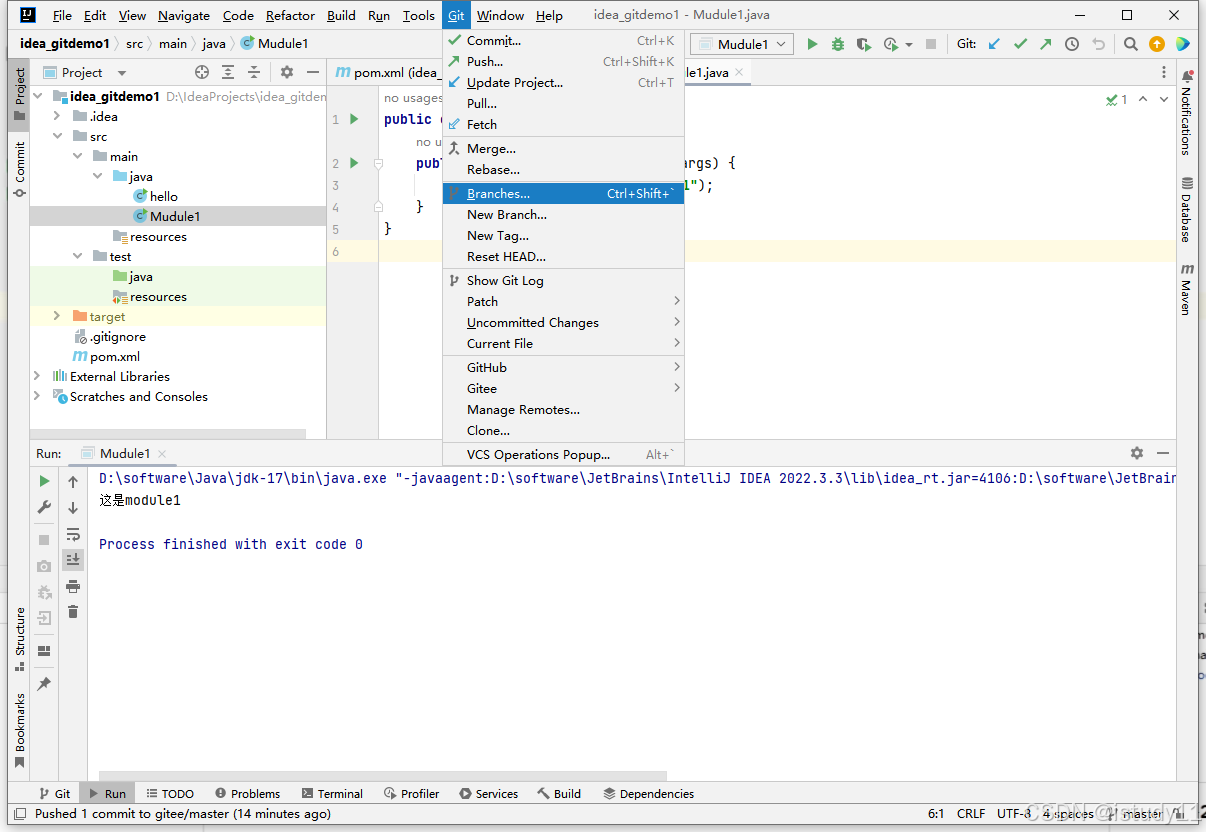Click the up-arrow stack trace icon
Screen dimensions: 1206x832
click(x=73, y=481)
